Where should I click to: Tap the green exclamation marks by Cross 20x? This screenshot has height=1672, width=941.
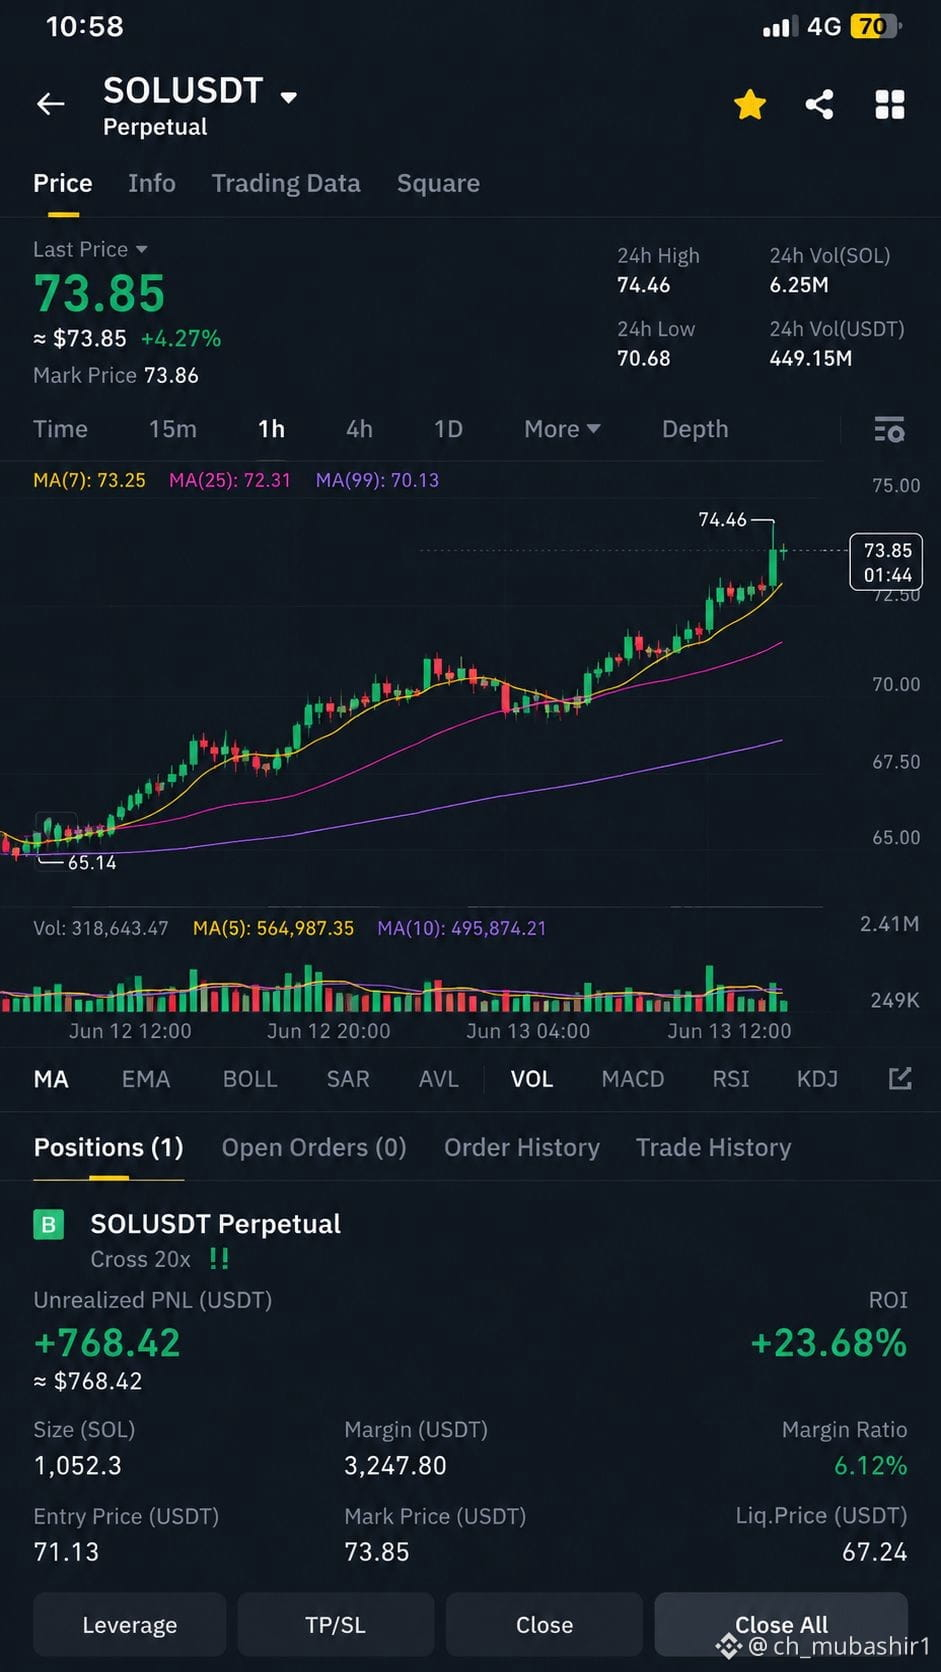[x=219, y=1259]
